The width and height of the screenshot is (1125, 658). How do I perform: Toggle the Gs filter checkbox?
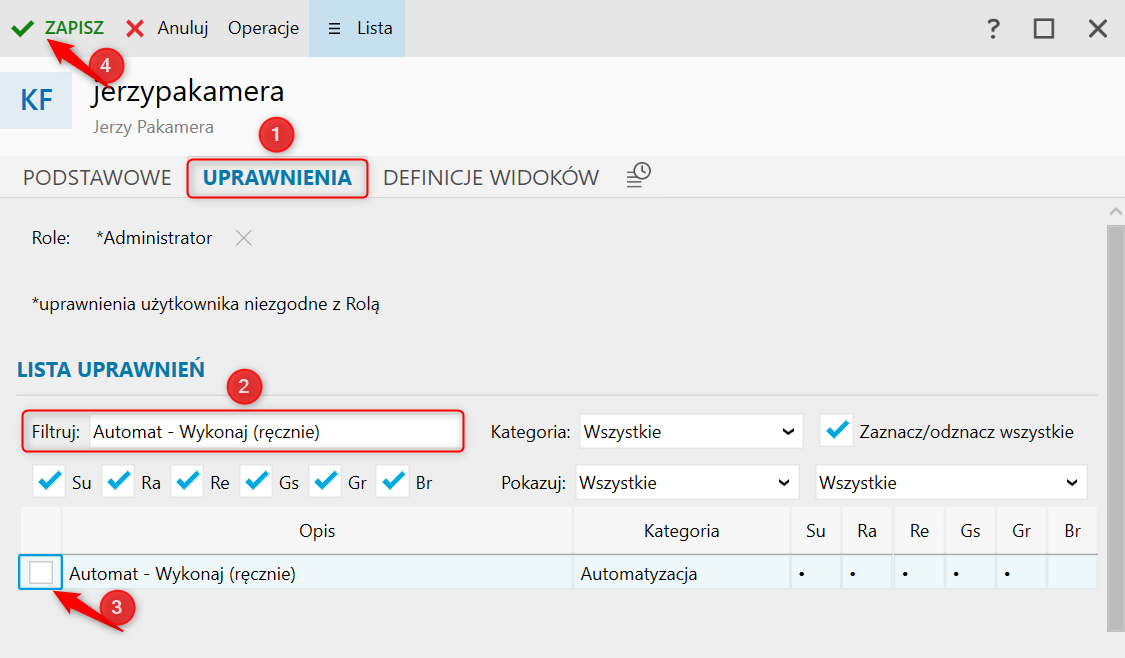click(256, 481)
